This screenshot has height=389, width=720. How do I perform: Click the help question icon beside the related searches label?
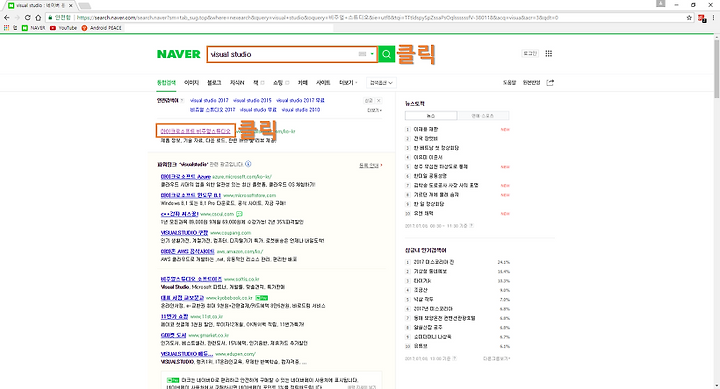[182, 101]
